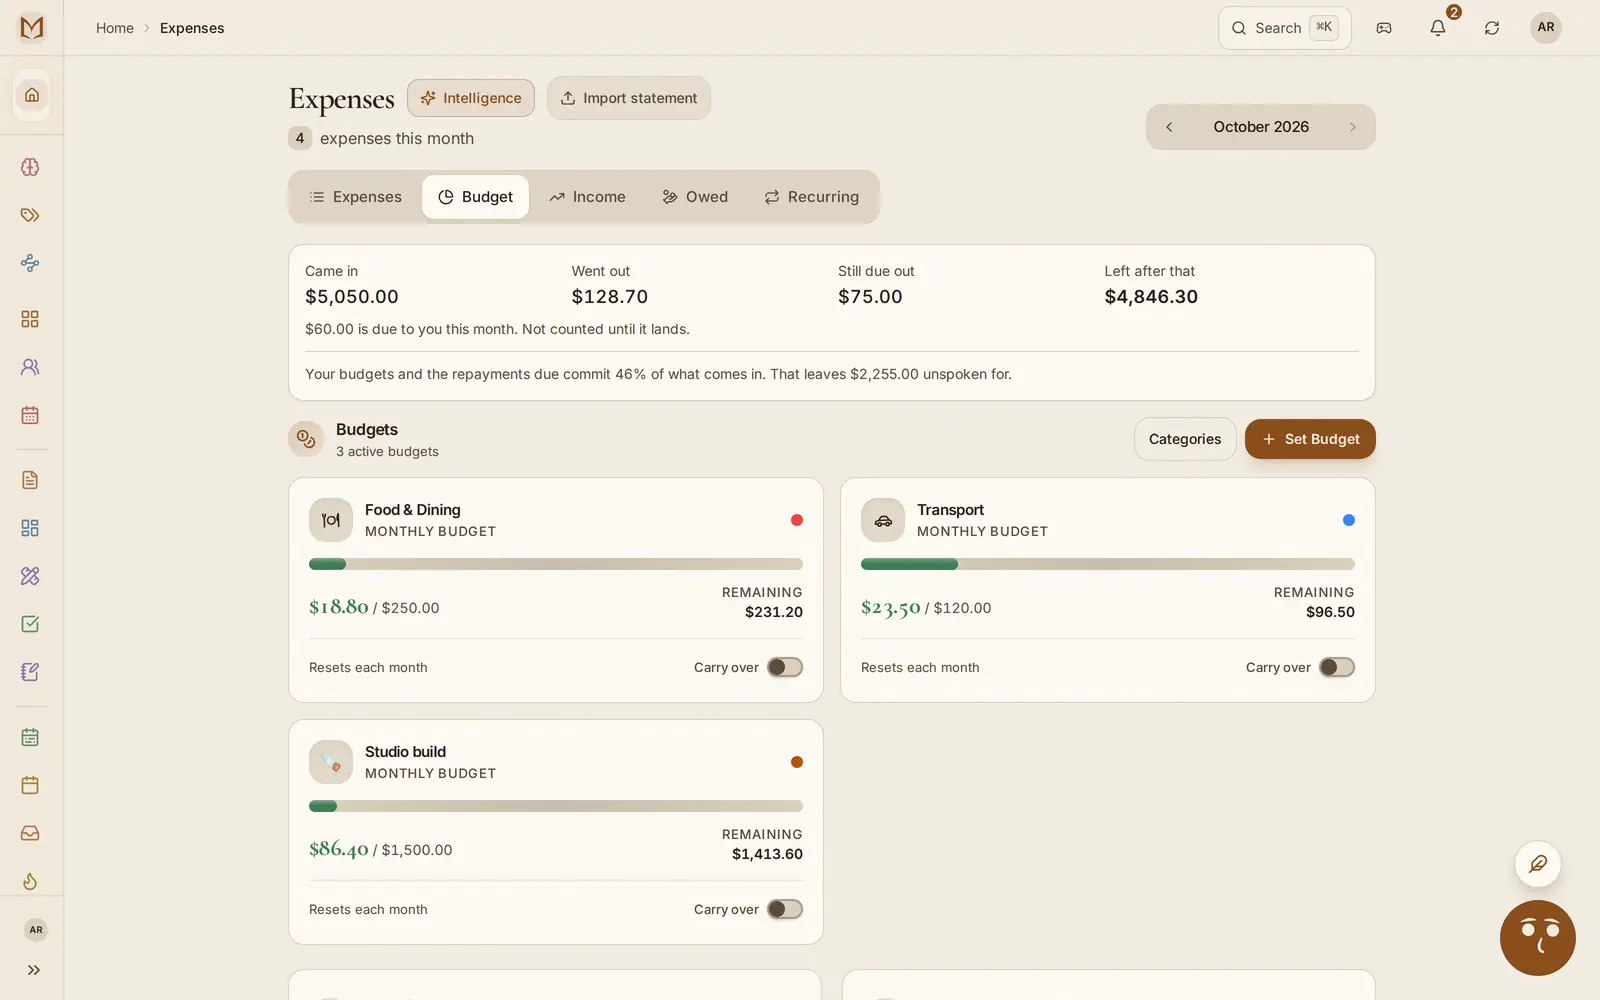Toggle Carry over for Food & Dining
The width and height of the screenshot is (1600, 1000).
785,667
